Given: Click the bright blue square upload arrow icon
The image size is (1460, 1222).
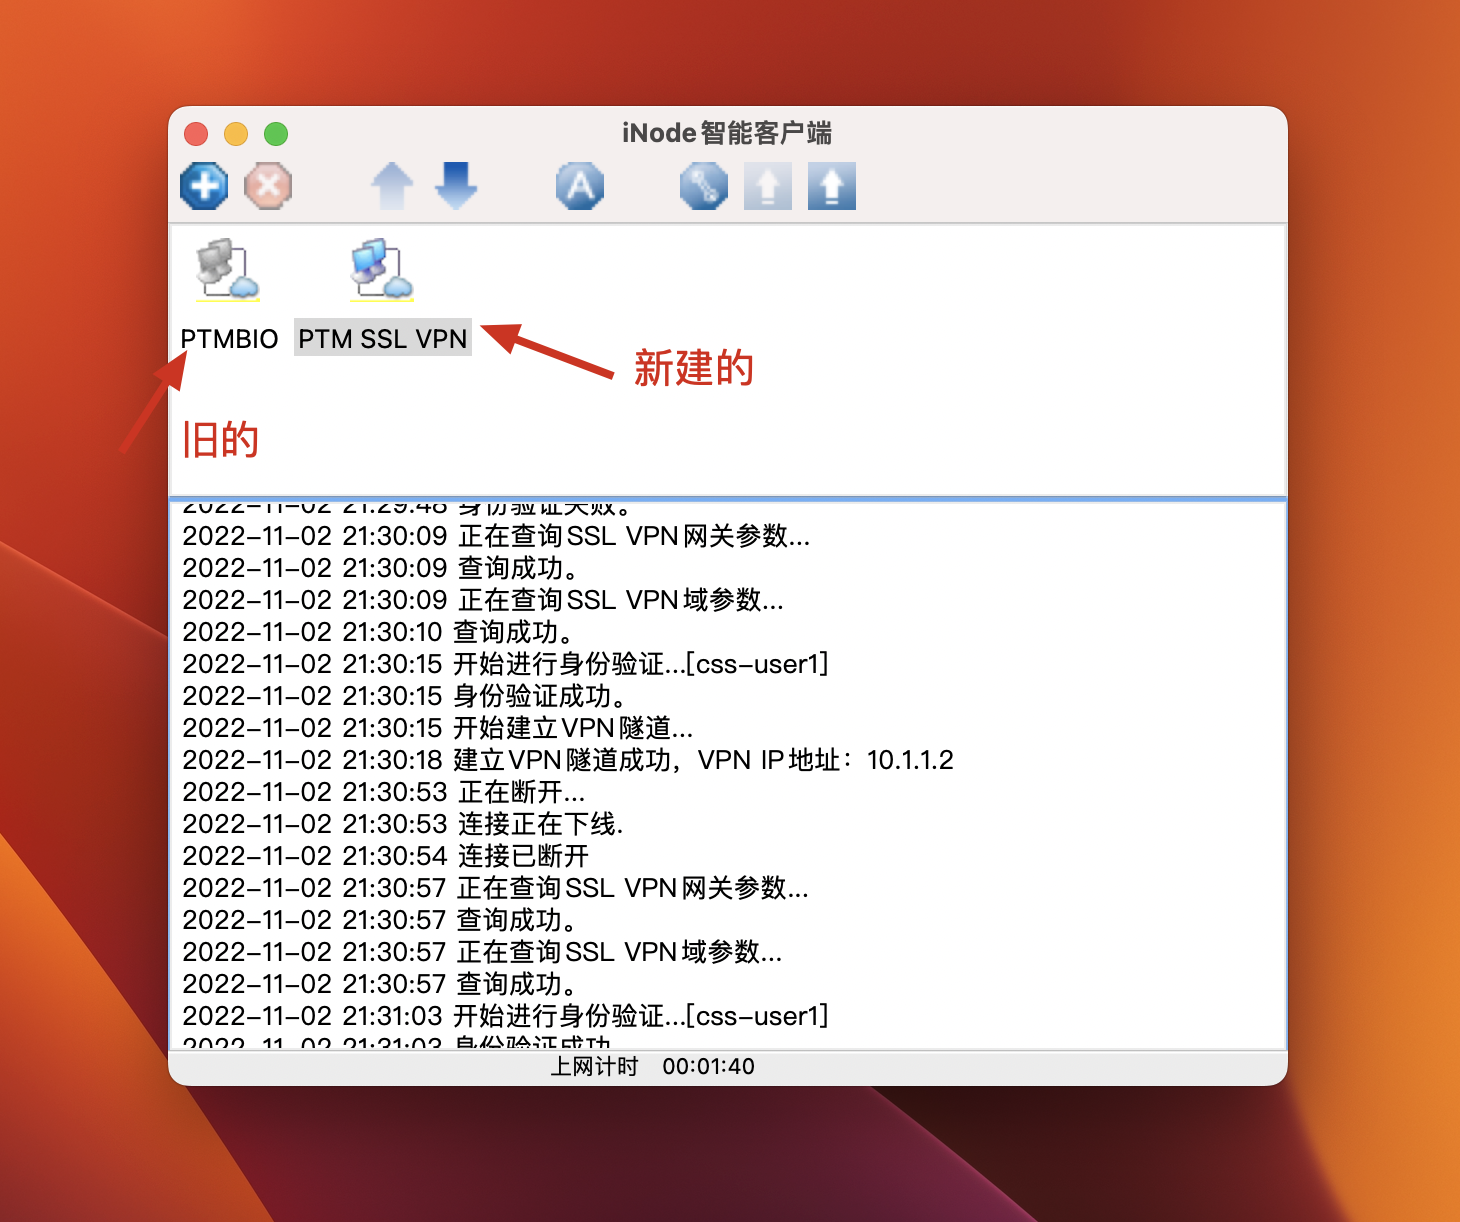Looking at the screenshot, I should (x=832, y=186).
